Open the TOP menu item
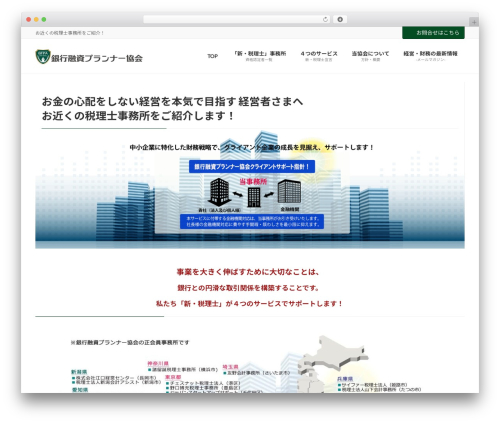 (x=213, y=56)
